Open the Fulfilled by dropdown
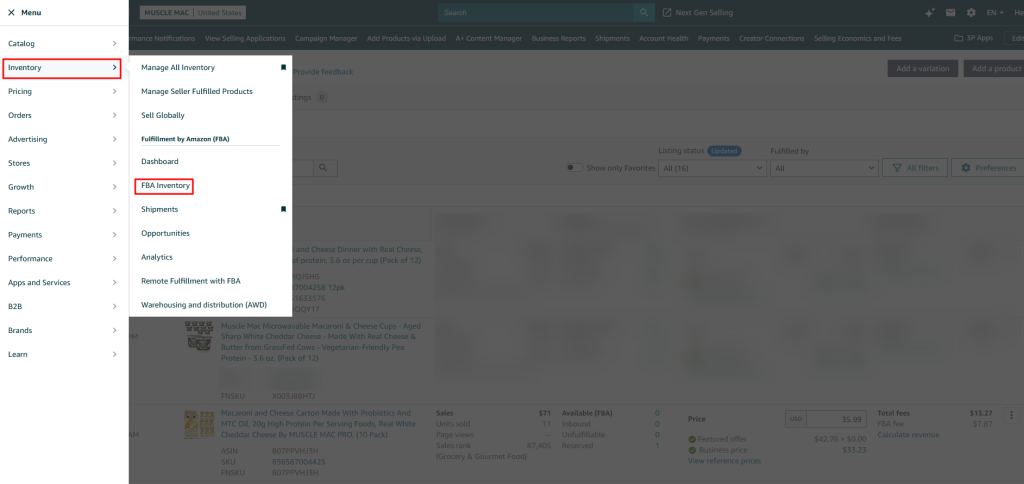 (824, 168)
